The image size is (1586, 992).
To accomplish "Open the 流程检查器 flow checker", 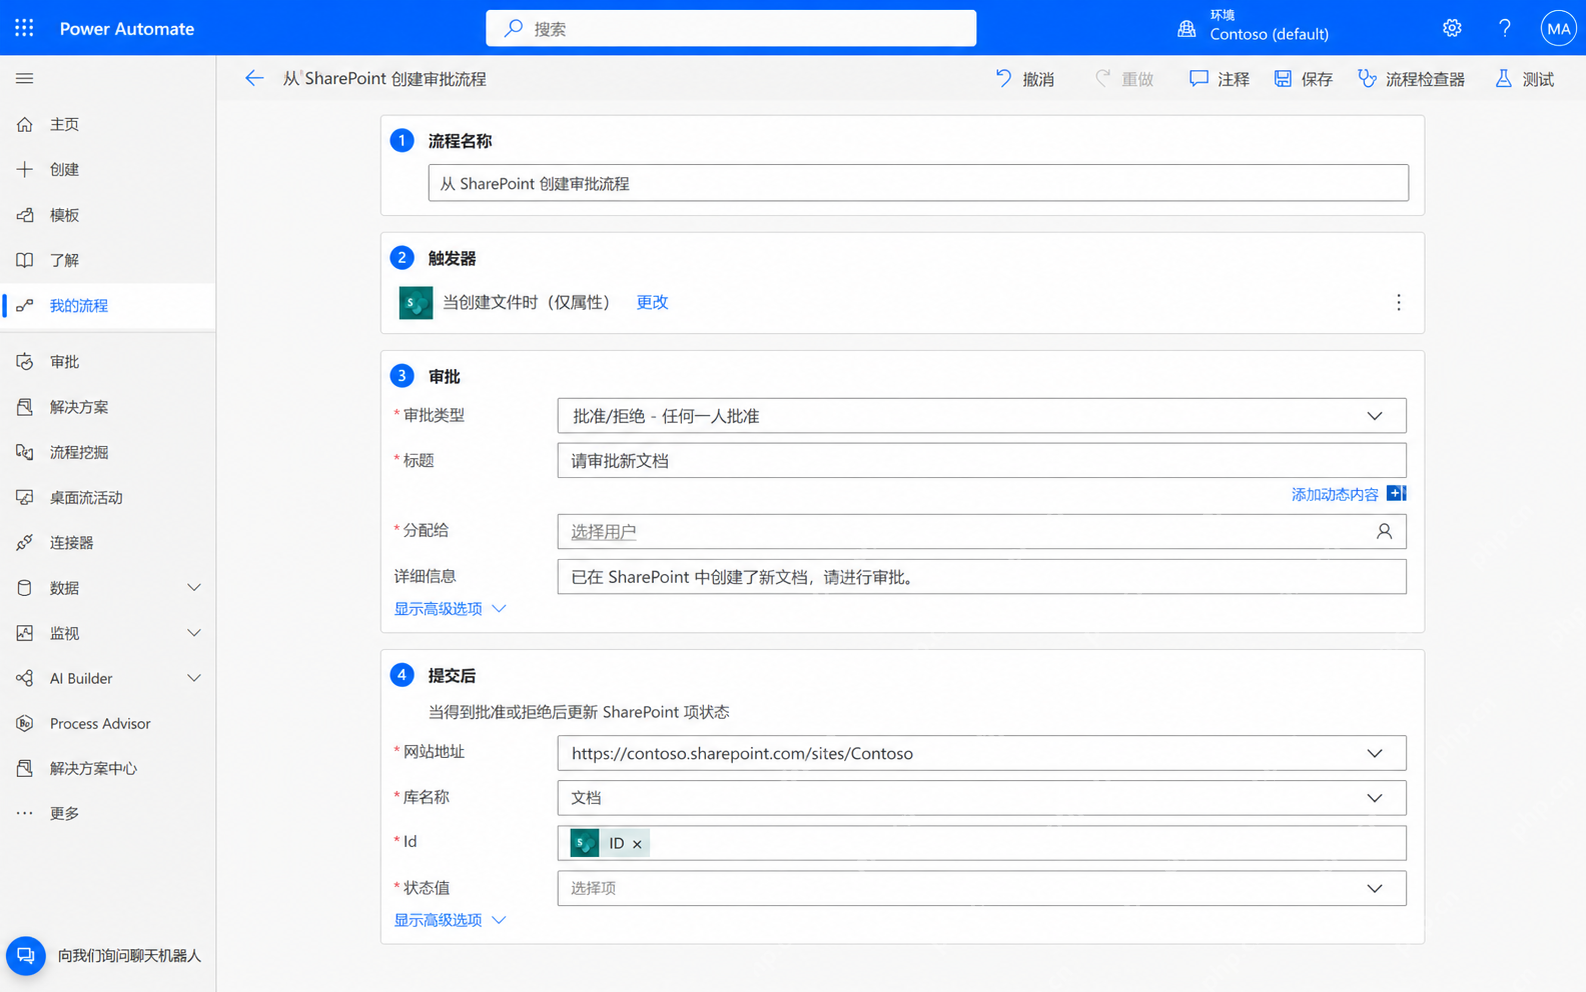I will coord(1411,79).
